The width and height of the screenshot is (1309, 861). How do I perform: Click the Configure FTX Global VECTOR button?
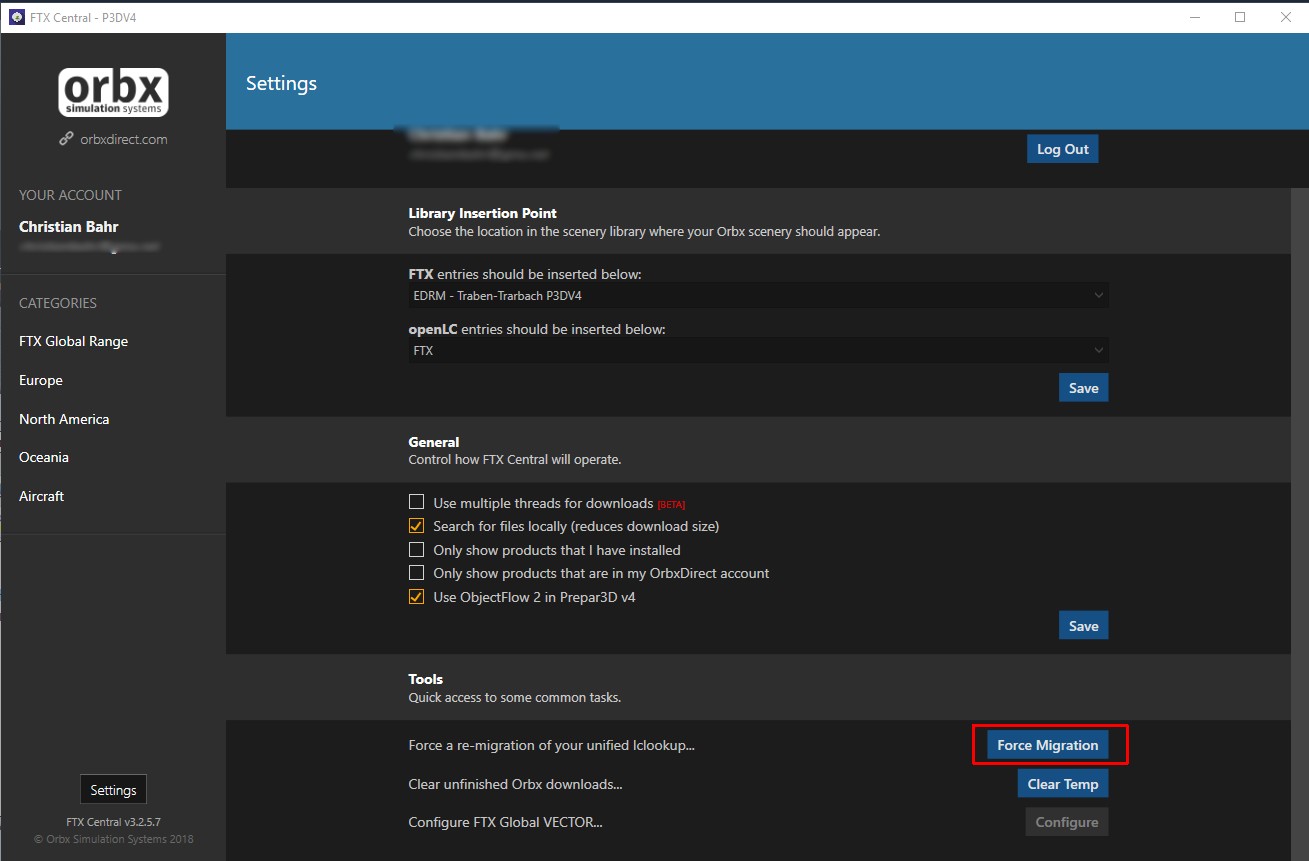(1067, 822)
